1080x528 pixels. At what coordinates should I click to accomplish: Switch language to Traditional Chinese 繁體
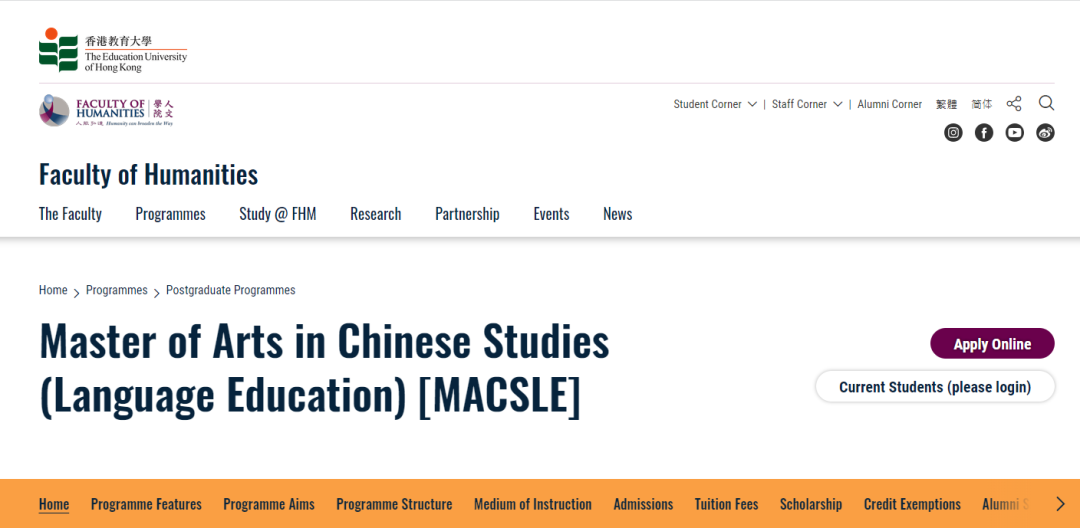pyautogui.click(x=946, y=105)
